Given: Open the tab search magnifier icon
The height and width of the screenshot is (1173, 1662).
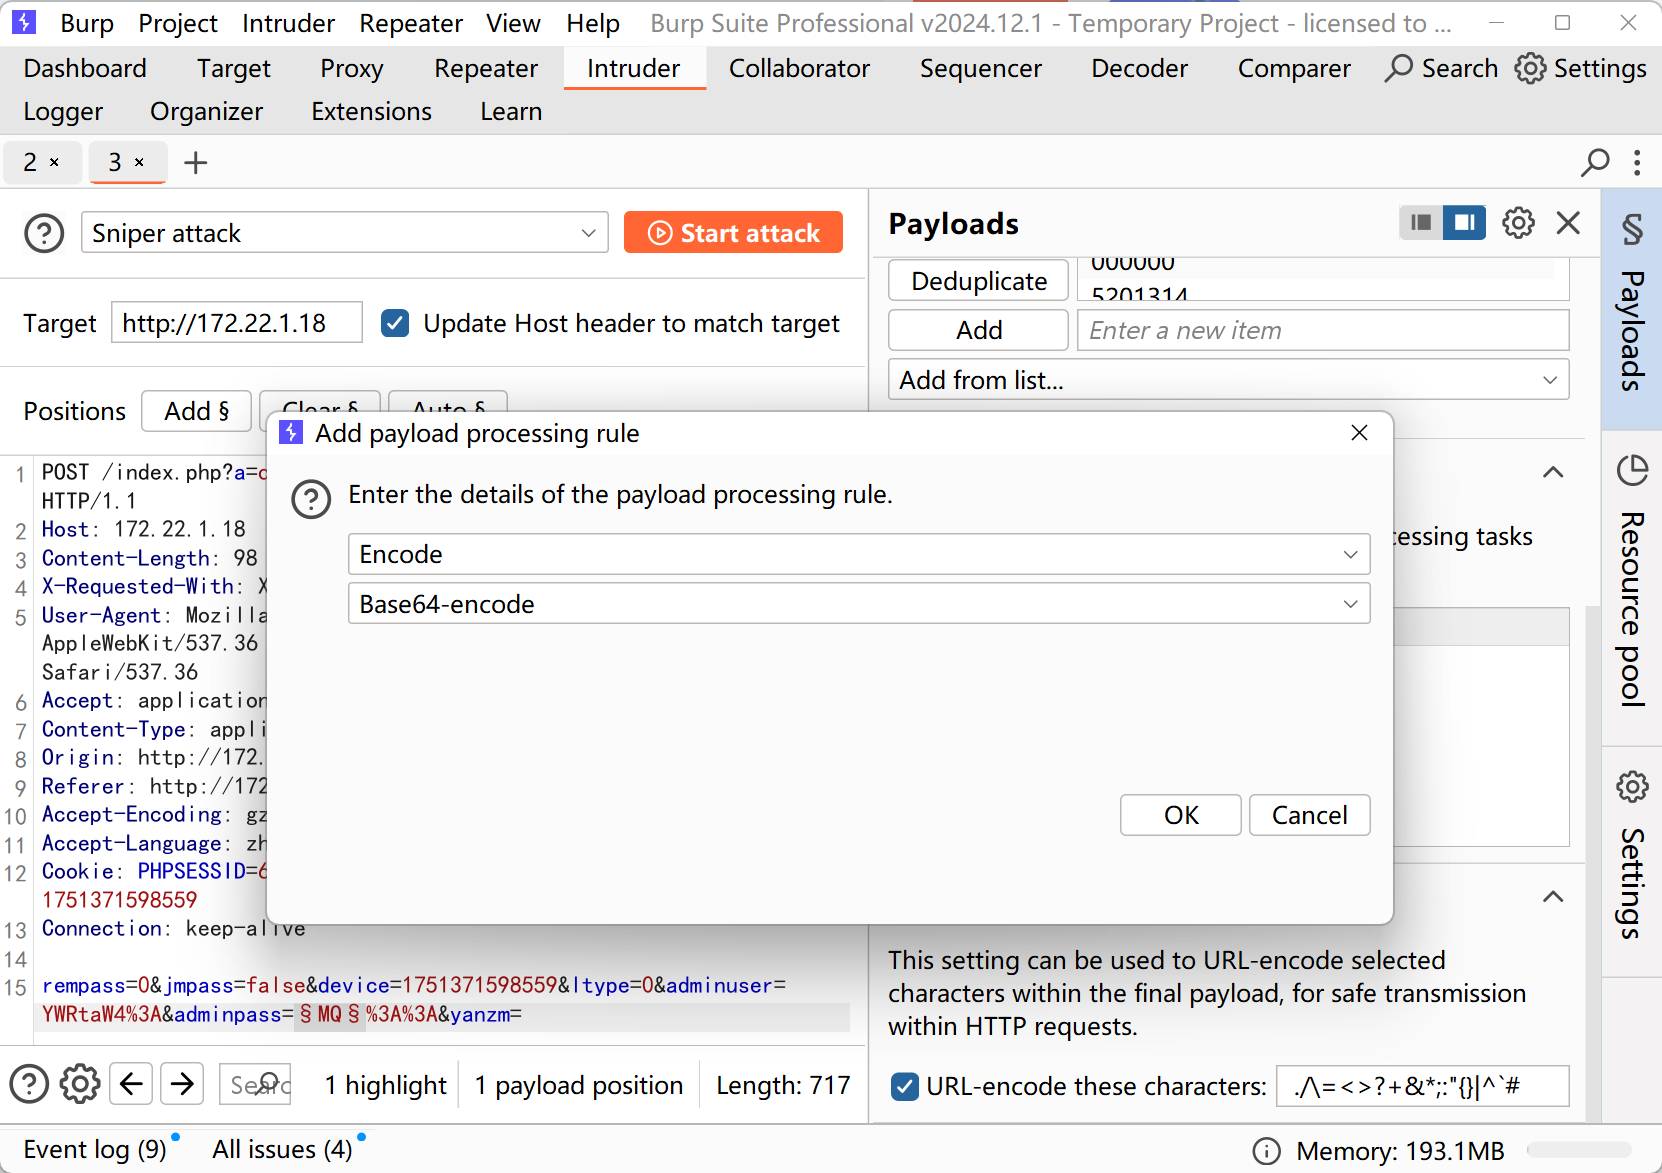Looking at the screenshot, I should pyautogui.click(x=1595, y=162).
